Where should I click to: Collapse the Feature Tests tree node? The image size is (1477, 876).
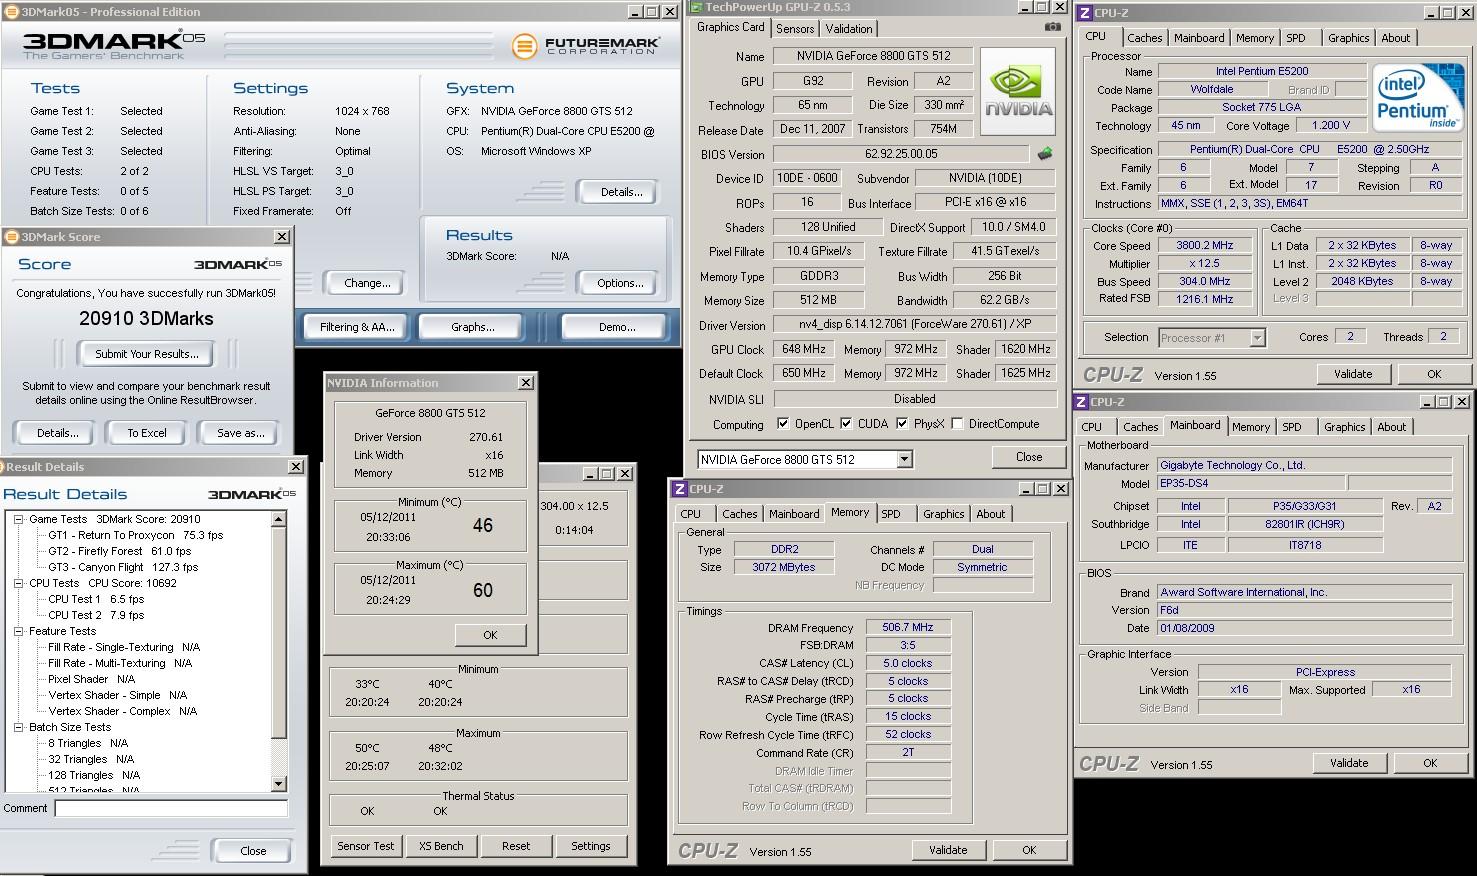coord(19,631)
